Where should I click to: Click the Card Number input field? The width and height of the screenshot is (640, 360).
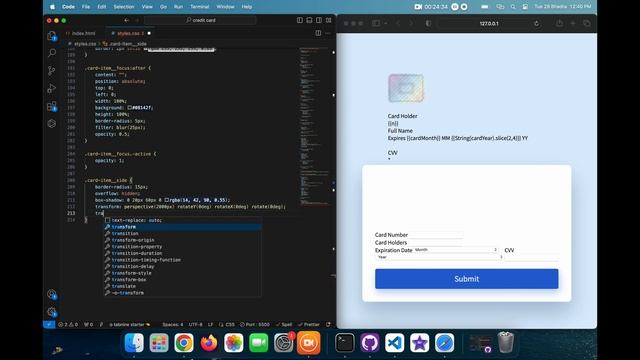436,235
